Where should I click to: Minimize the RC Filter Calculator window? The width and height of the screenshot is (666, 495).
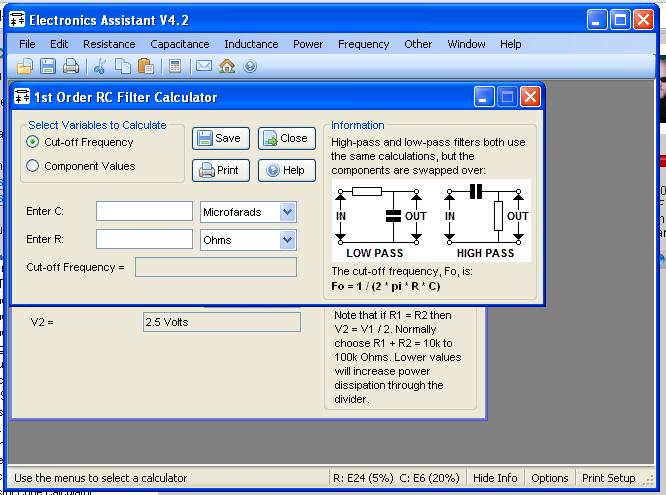[484, 97]
